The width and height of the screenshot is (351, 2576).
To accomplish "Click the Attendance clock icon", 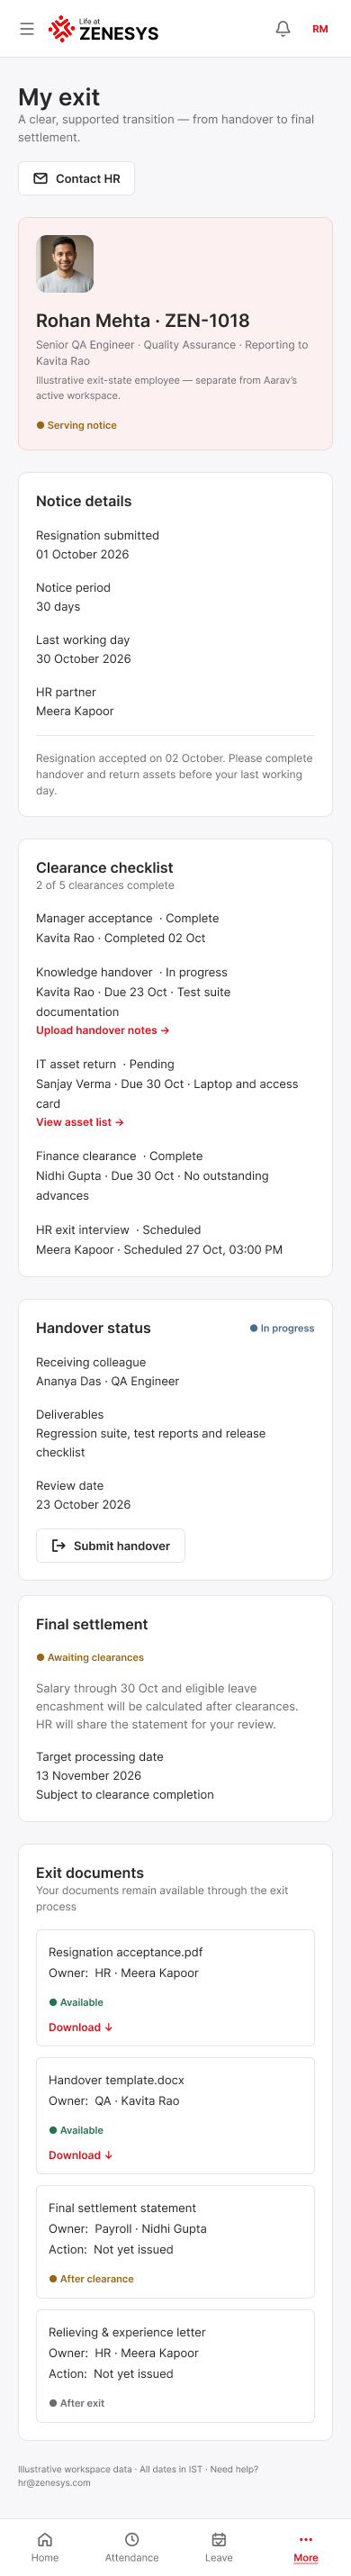I will click(132, 2539).
